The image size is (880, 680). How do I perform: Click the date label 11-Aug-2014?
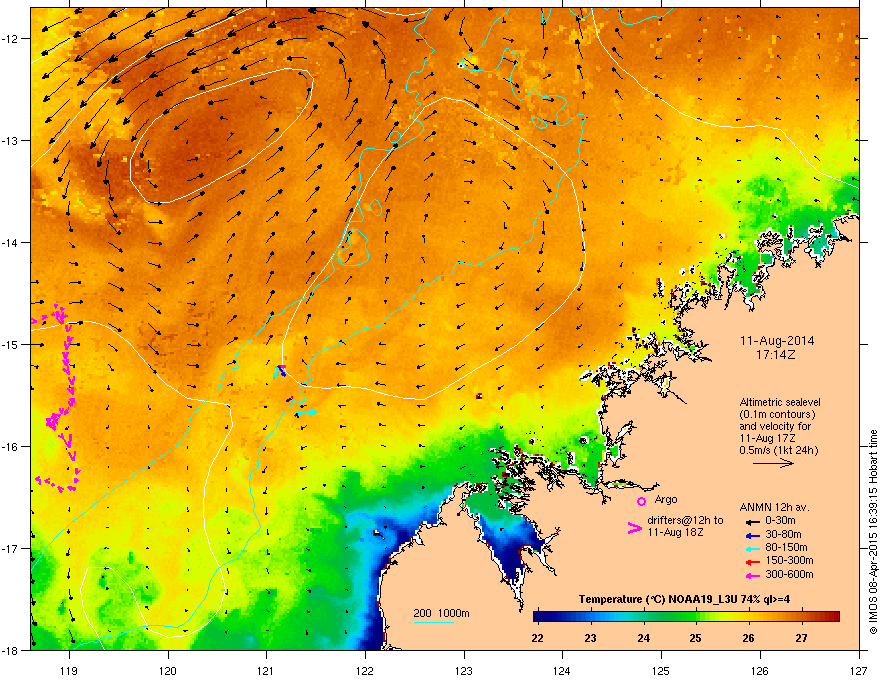(x=777, y=341)
